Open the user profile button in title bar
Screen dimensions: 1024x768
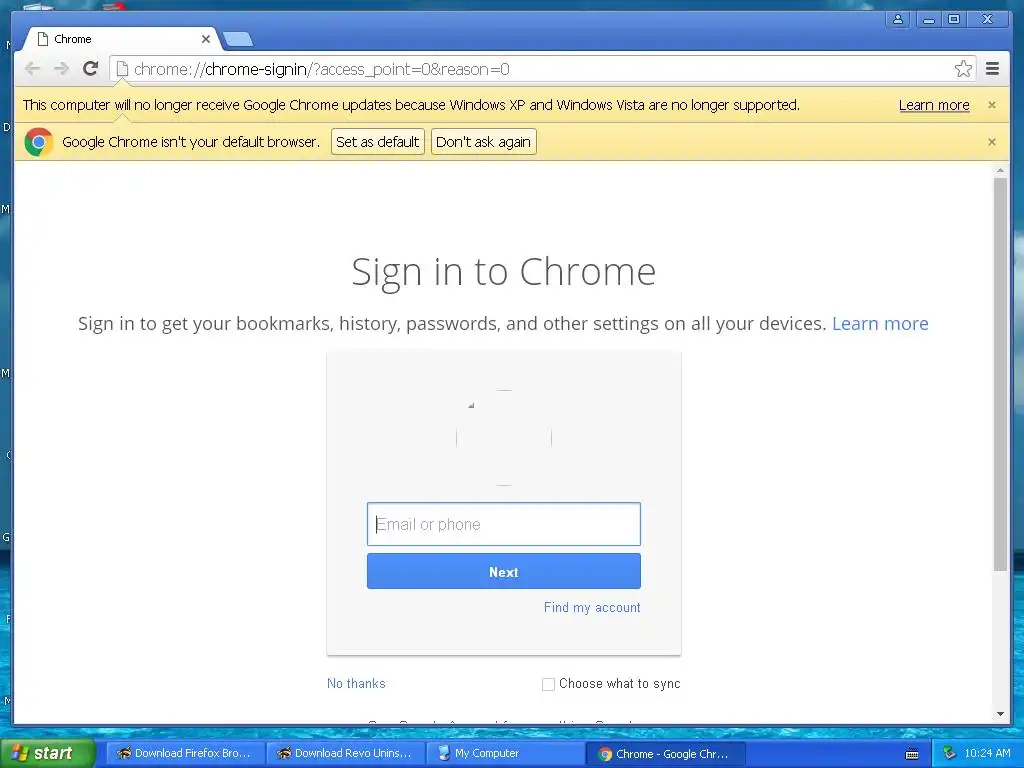(x=898, y=20)
